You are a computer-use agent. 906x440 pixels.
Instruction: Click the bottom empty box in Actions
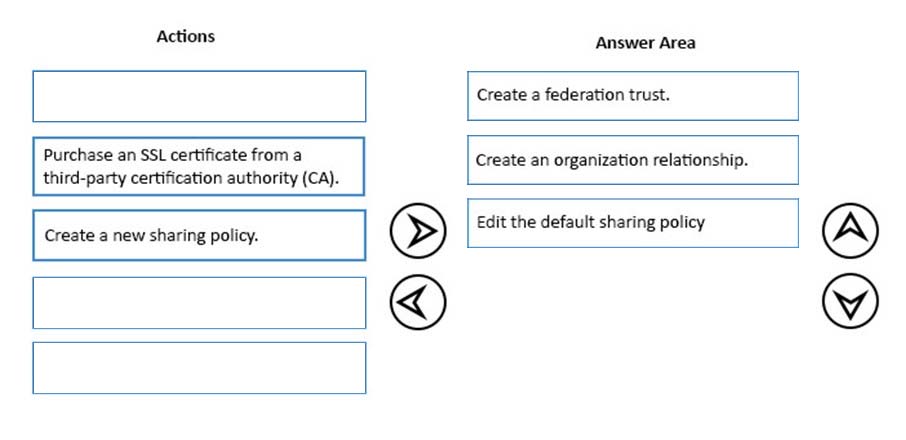(x=199, y=368)
